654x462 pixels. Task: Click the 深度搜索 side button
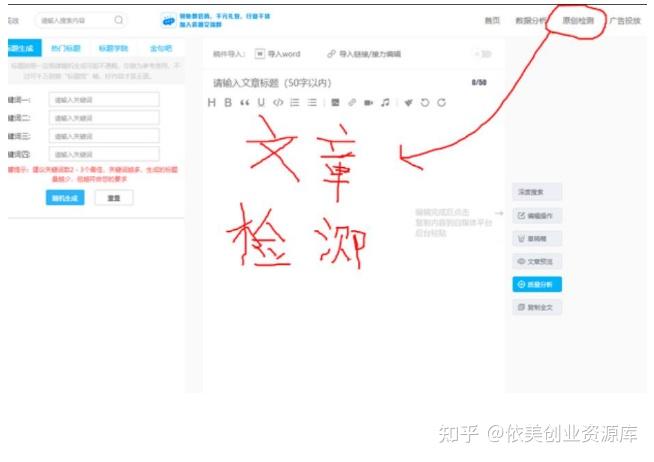pyautogui.click(x=537, y=192)
